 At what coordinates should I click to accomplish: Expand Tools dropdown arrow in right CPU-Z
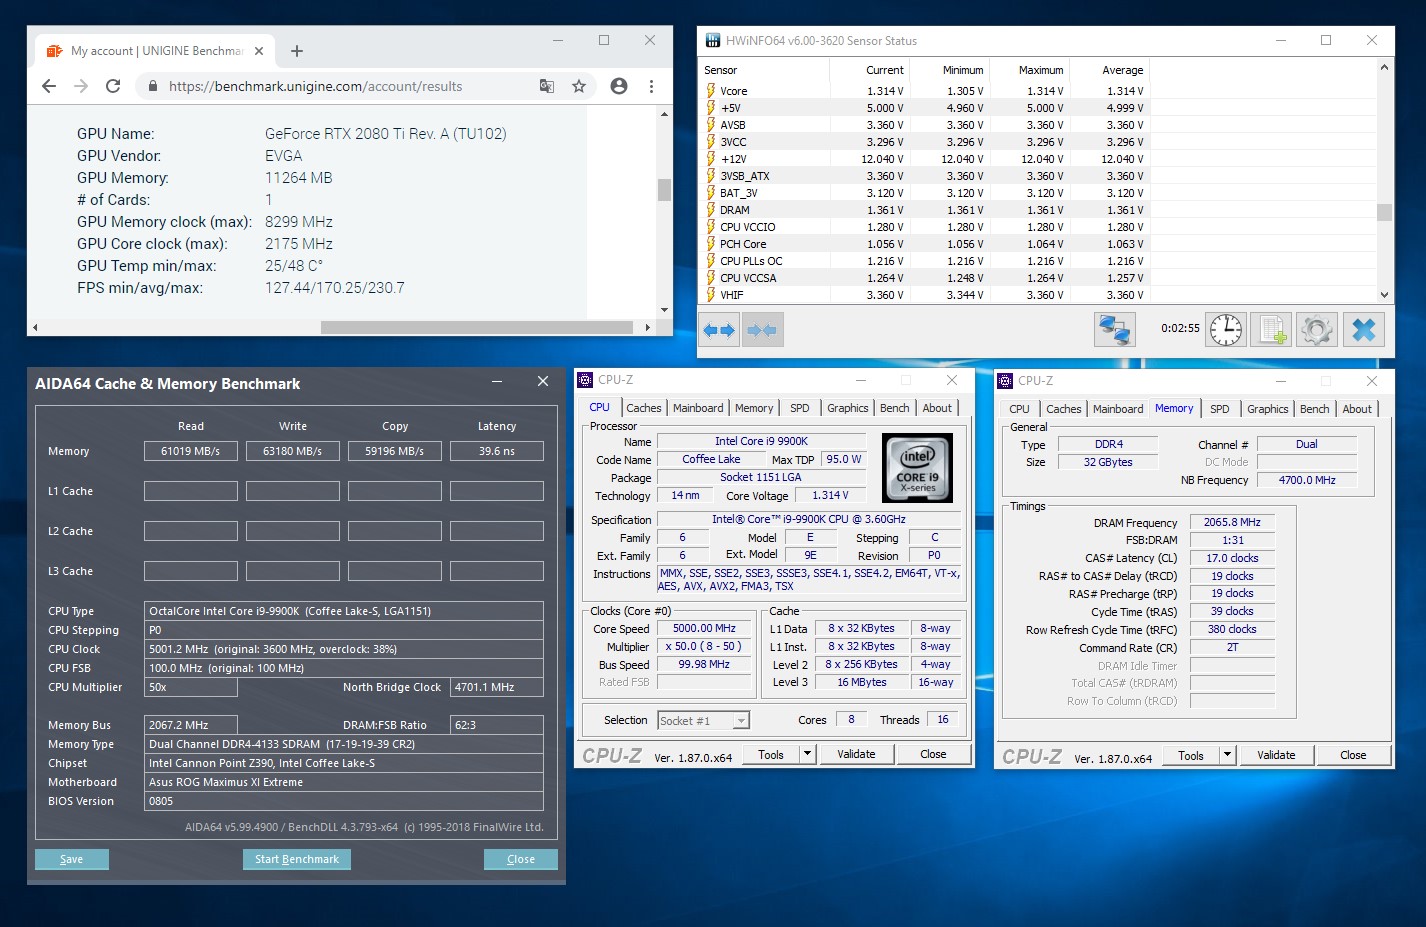point(1228,756)
